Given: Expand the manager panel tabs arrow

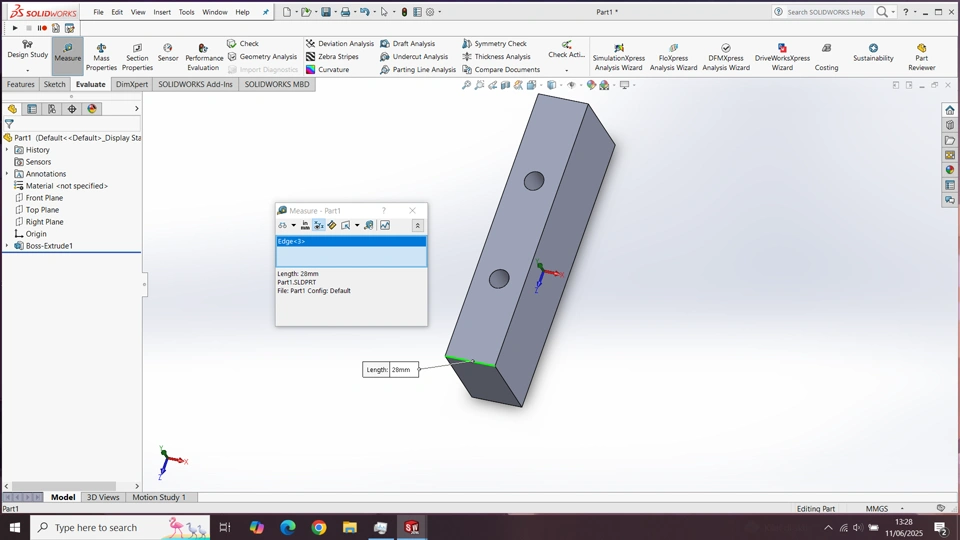Looking at the screenshot, I should (137, 109).
